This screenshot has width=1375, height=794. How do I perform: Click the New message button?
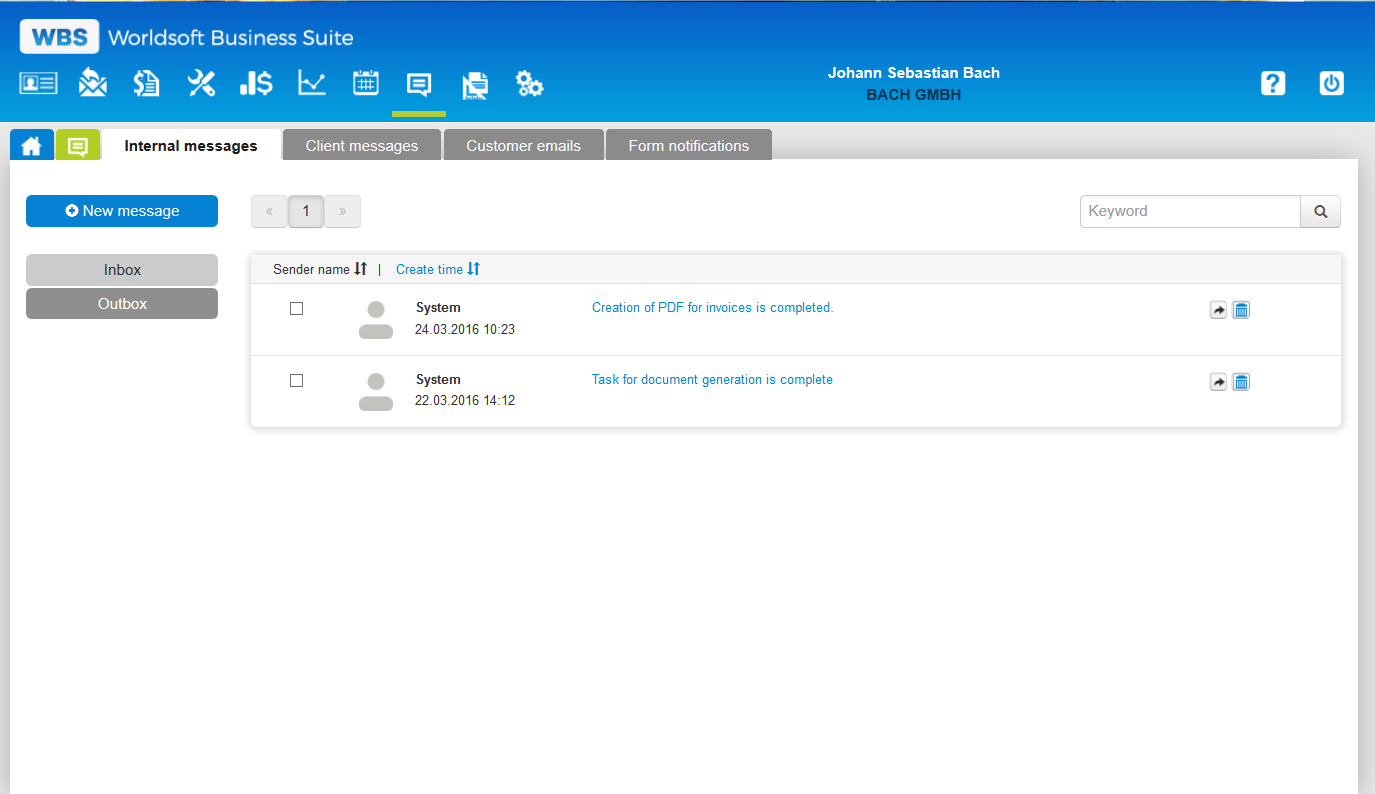click(x=122, y=211)
